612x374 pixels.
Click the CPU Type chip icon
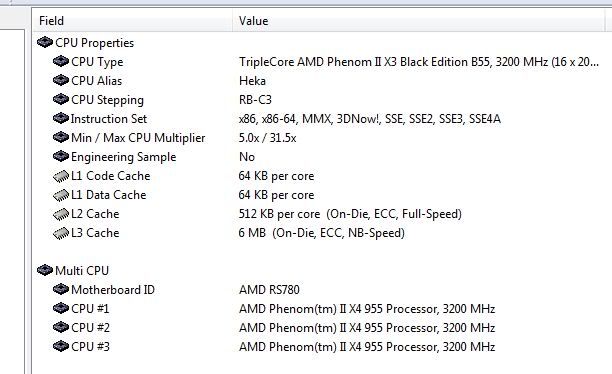click(x=60, y=61)
